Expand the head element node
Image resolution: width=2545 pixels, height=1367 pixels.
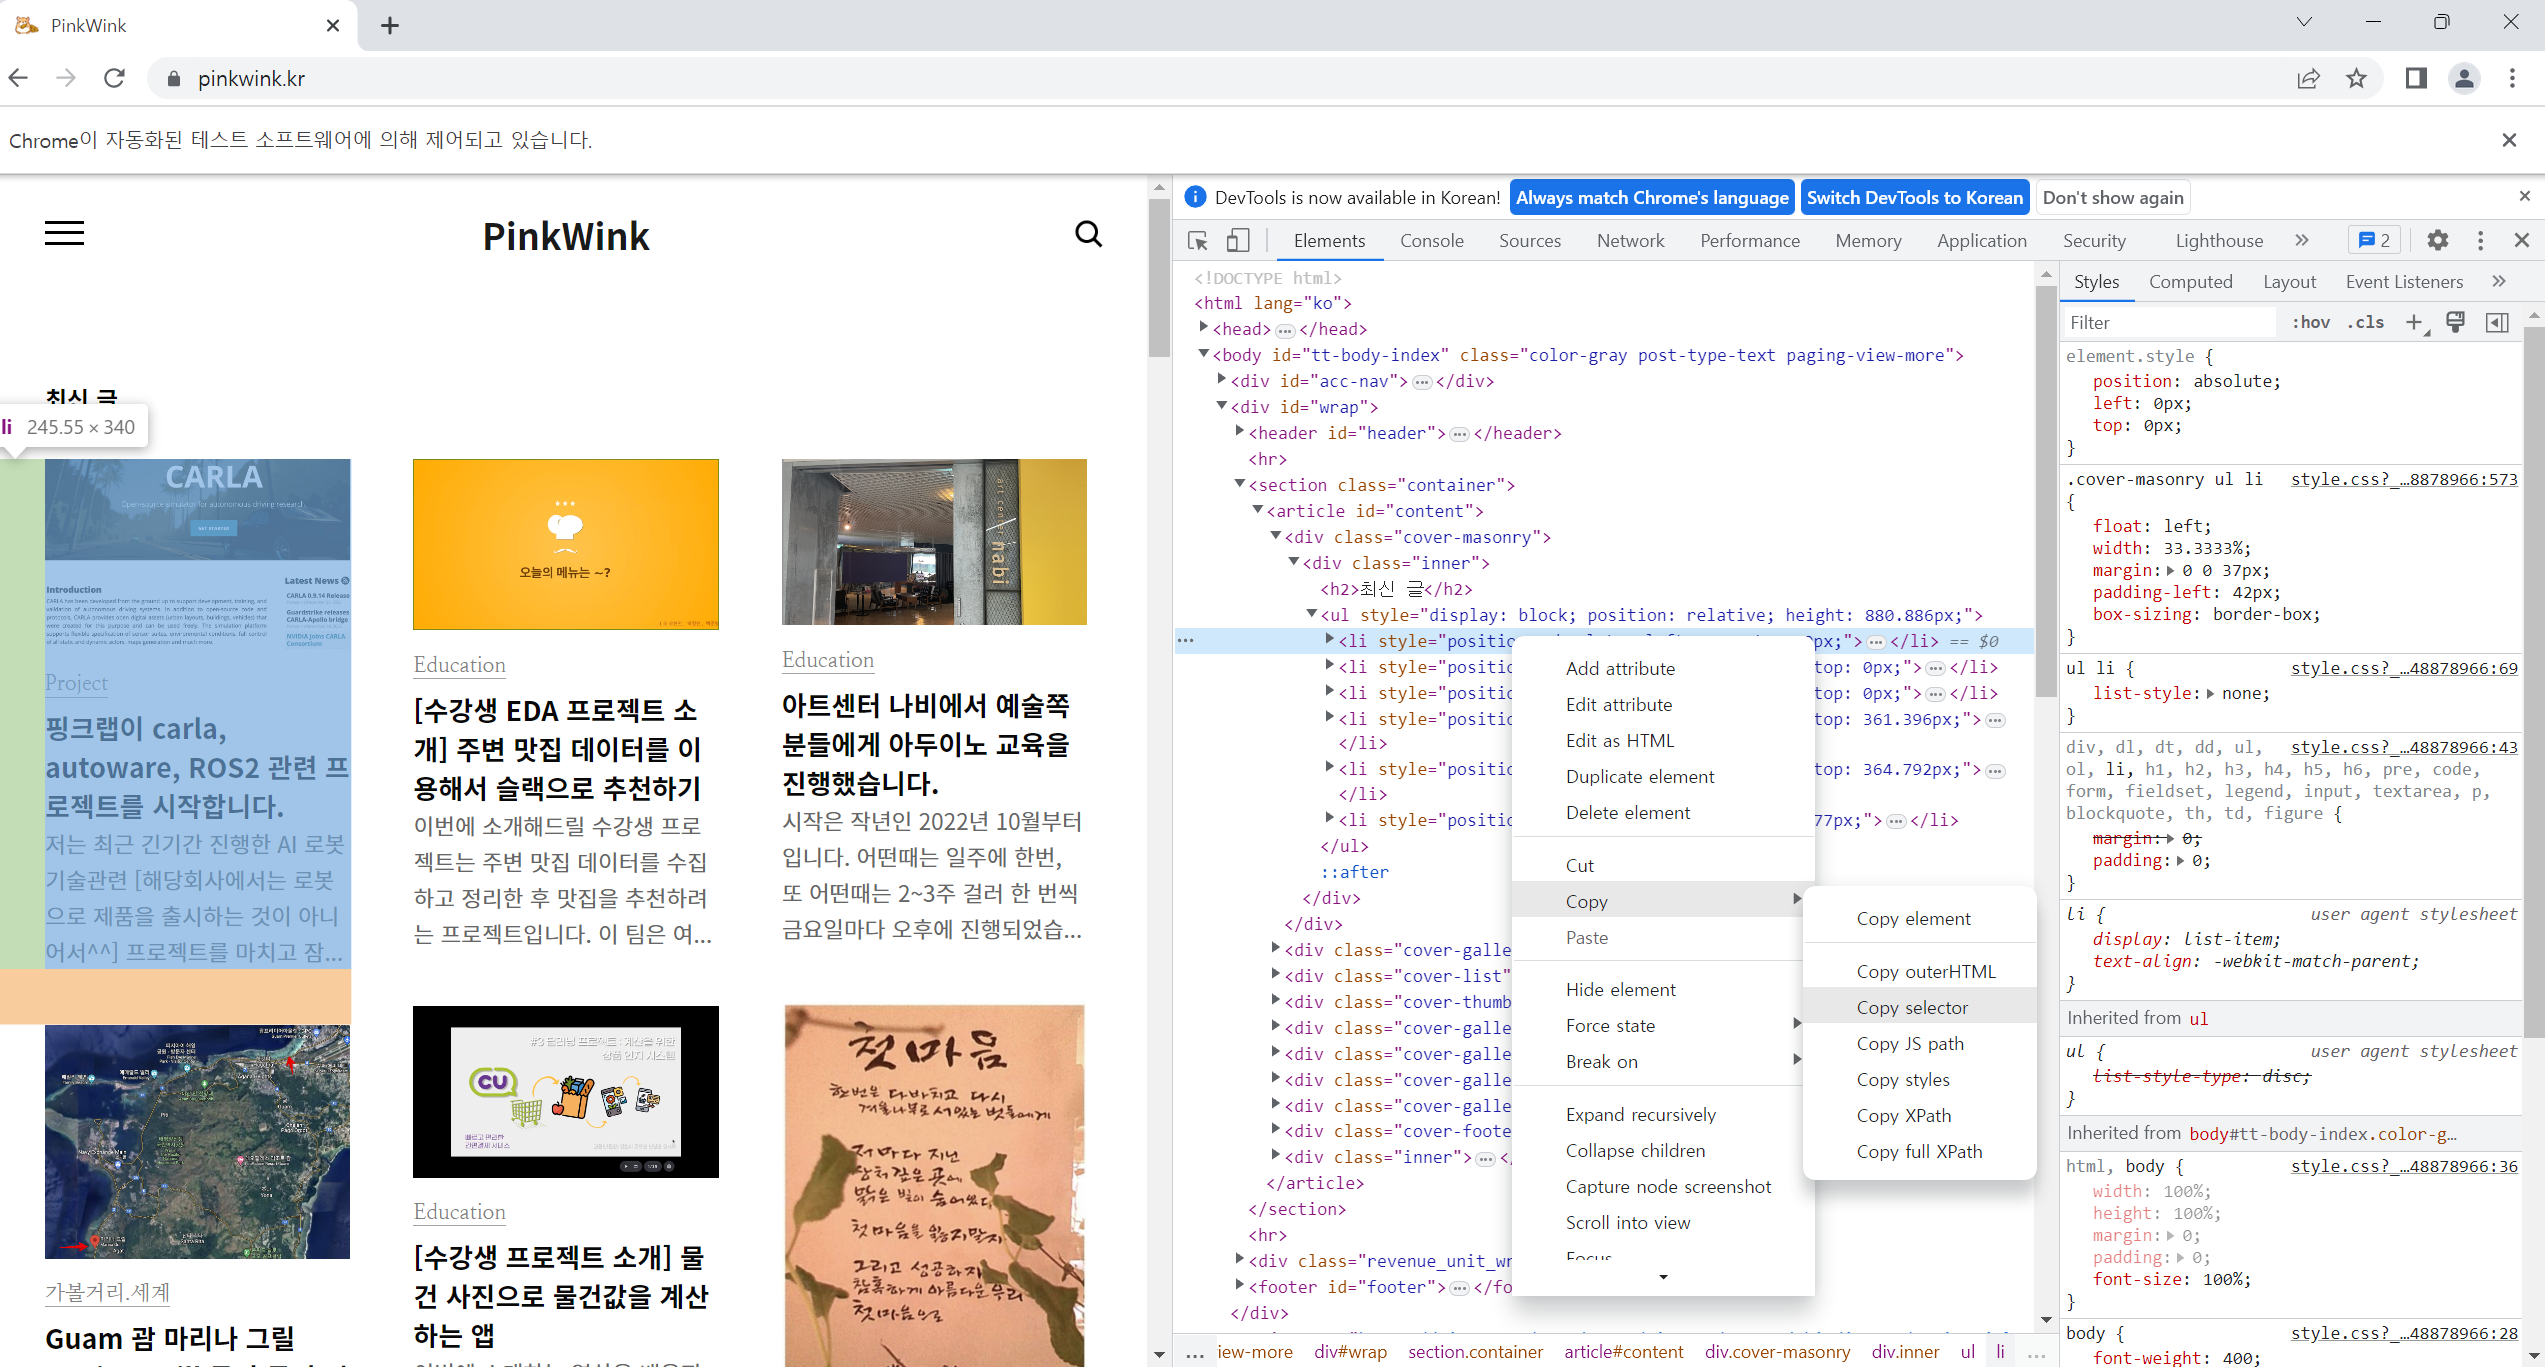click(1204, 328)
